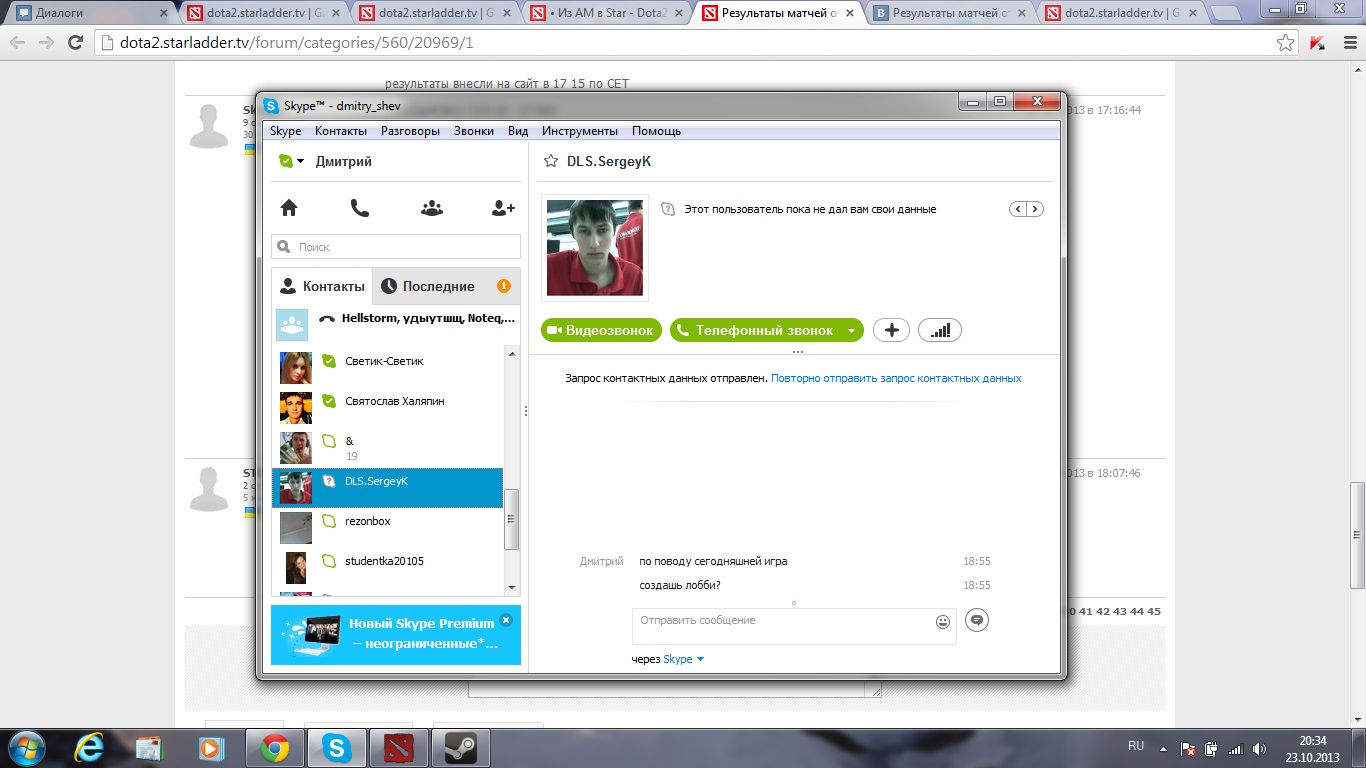The height and width of the screenshot is (768, 1366).
Task: Click the call quality signal bars button
Action: (940, 330)
